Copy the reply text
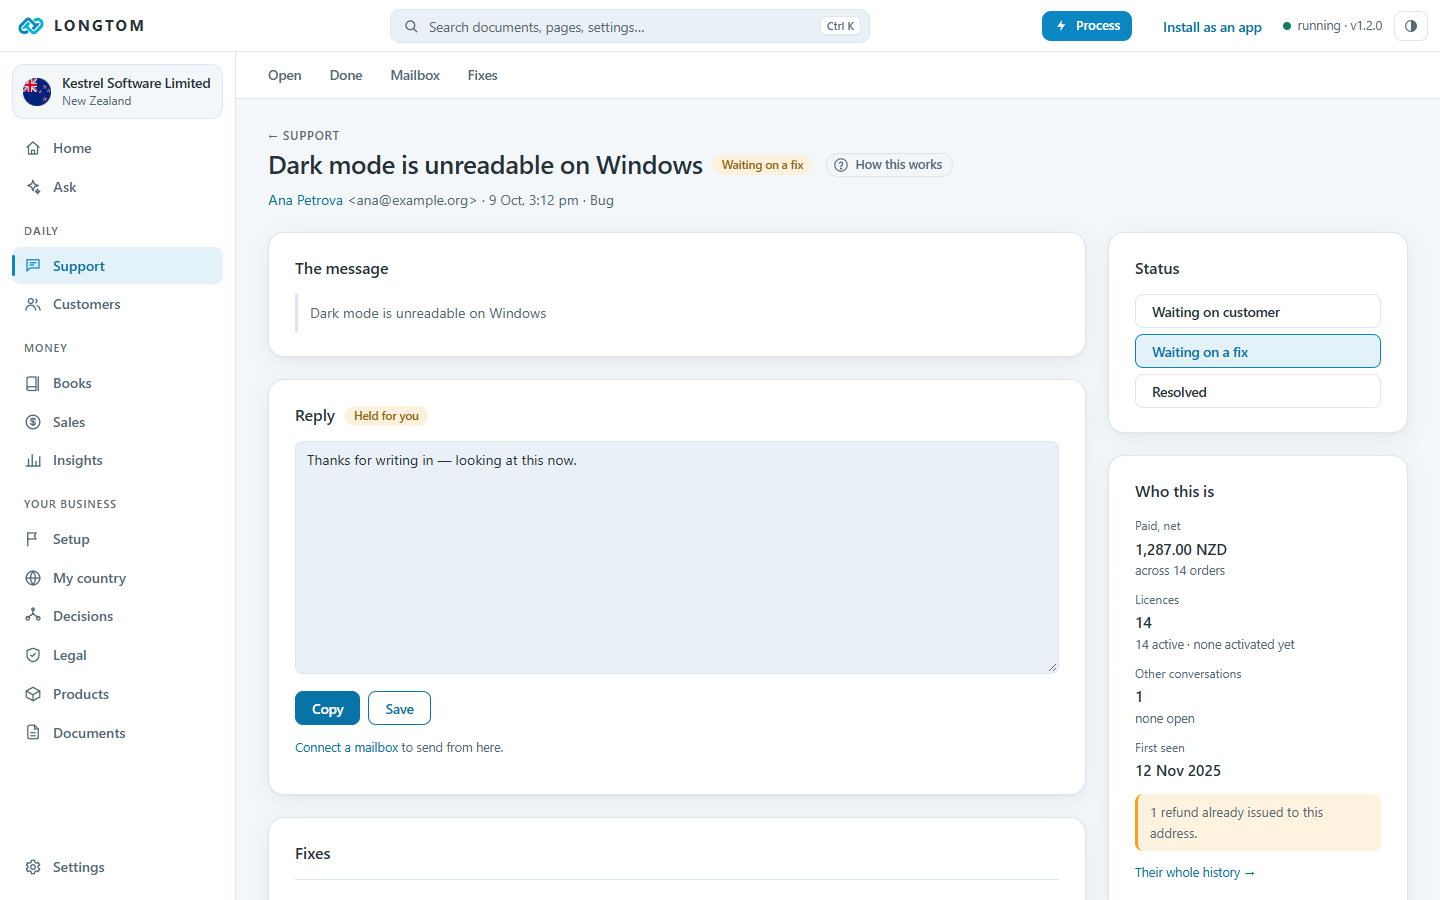Viewport: 1440px width, 900px height. (x=327, y=708)
